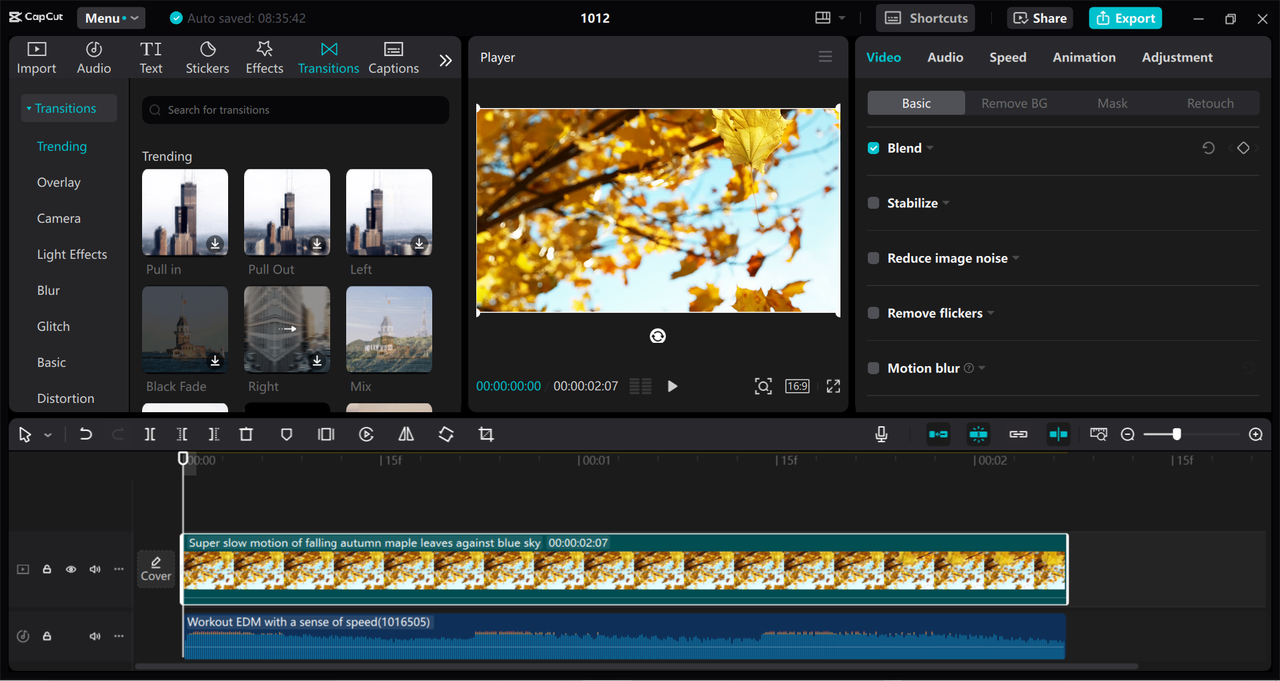Screen dimensions: 1280x681
Task: Select the Light Effects category
Action: (72, 254)
